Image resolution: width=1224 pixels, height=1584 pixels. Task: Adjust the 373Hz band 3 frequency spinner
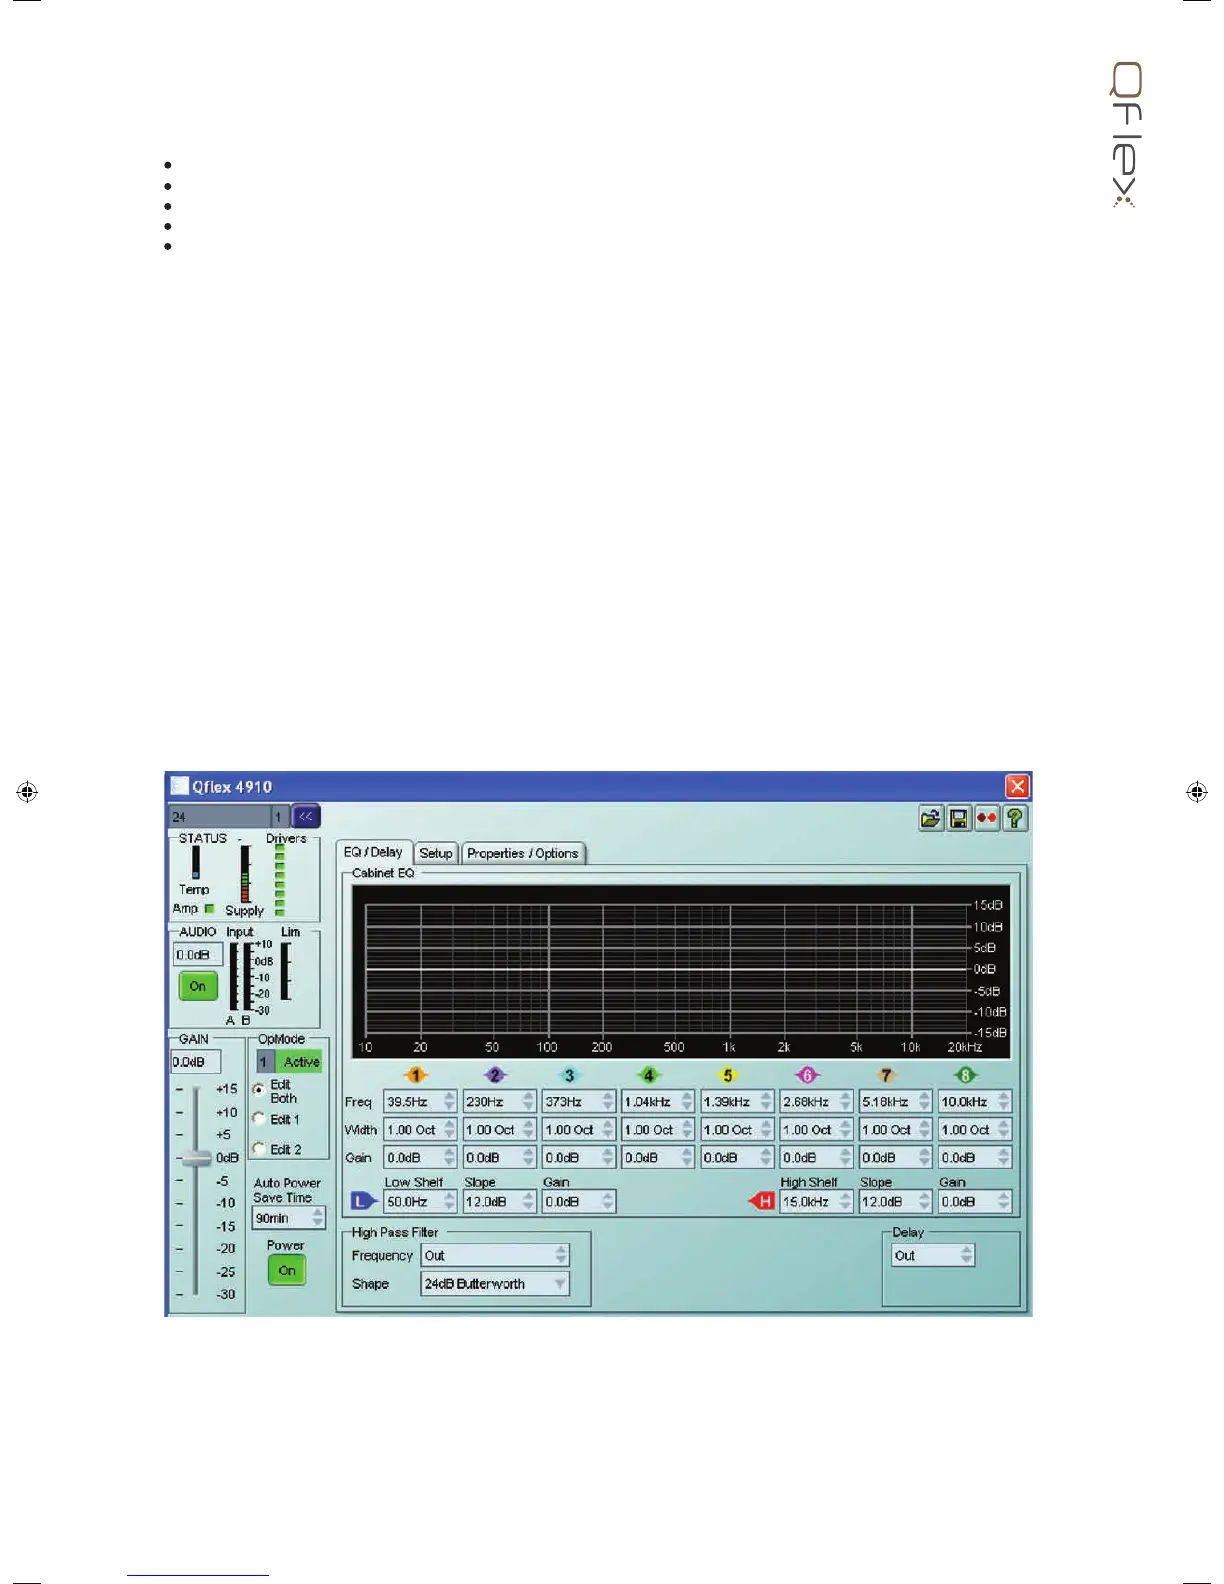(578, 1101)
